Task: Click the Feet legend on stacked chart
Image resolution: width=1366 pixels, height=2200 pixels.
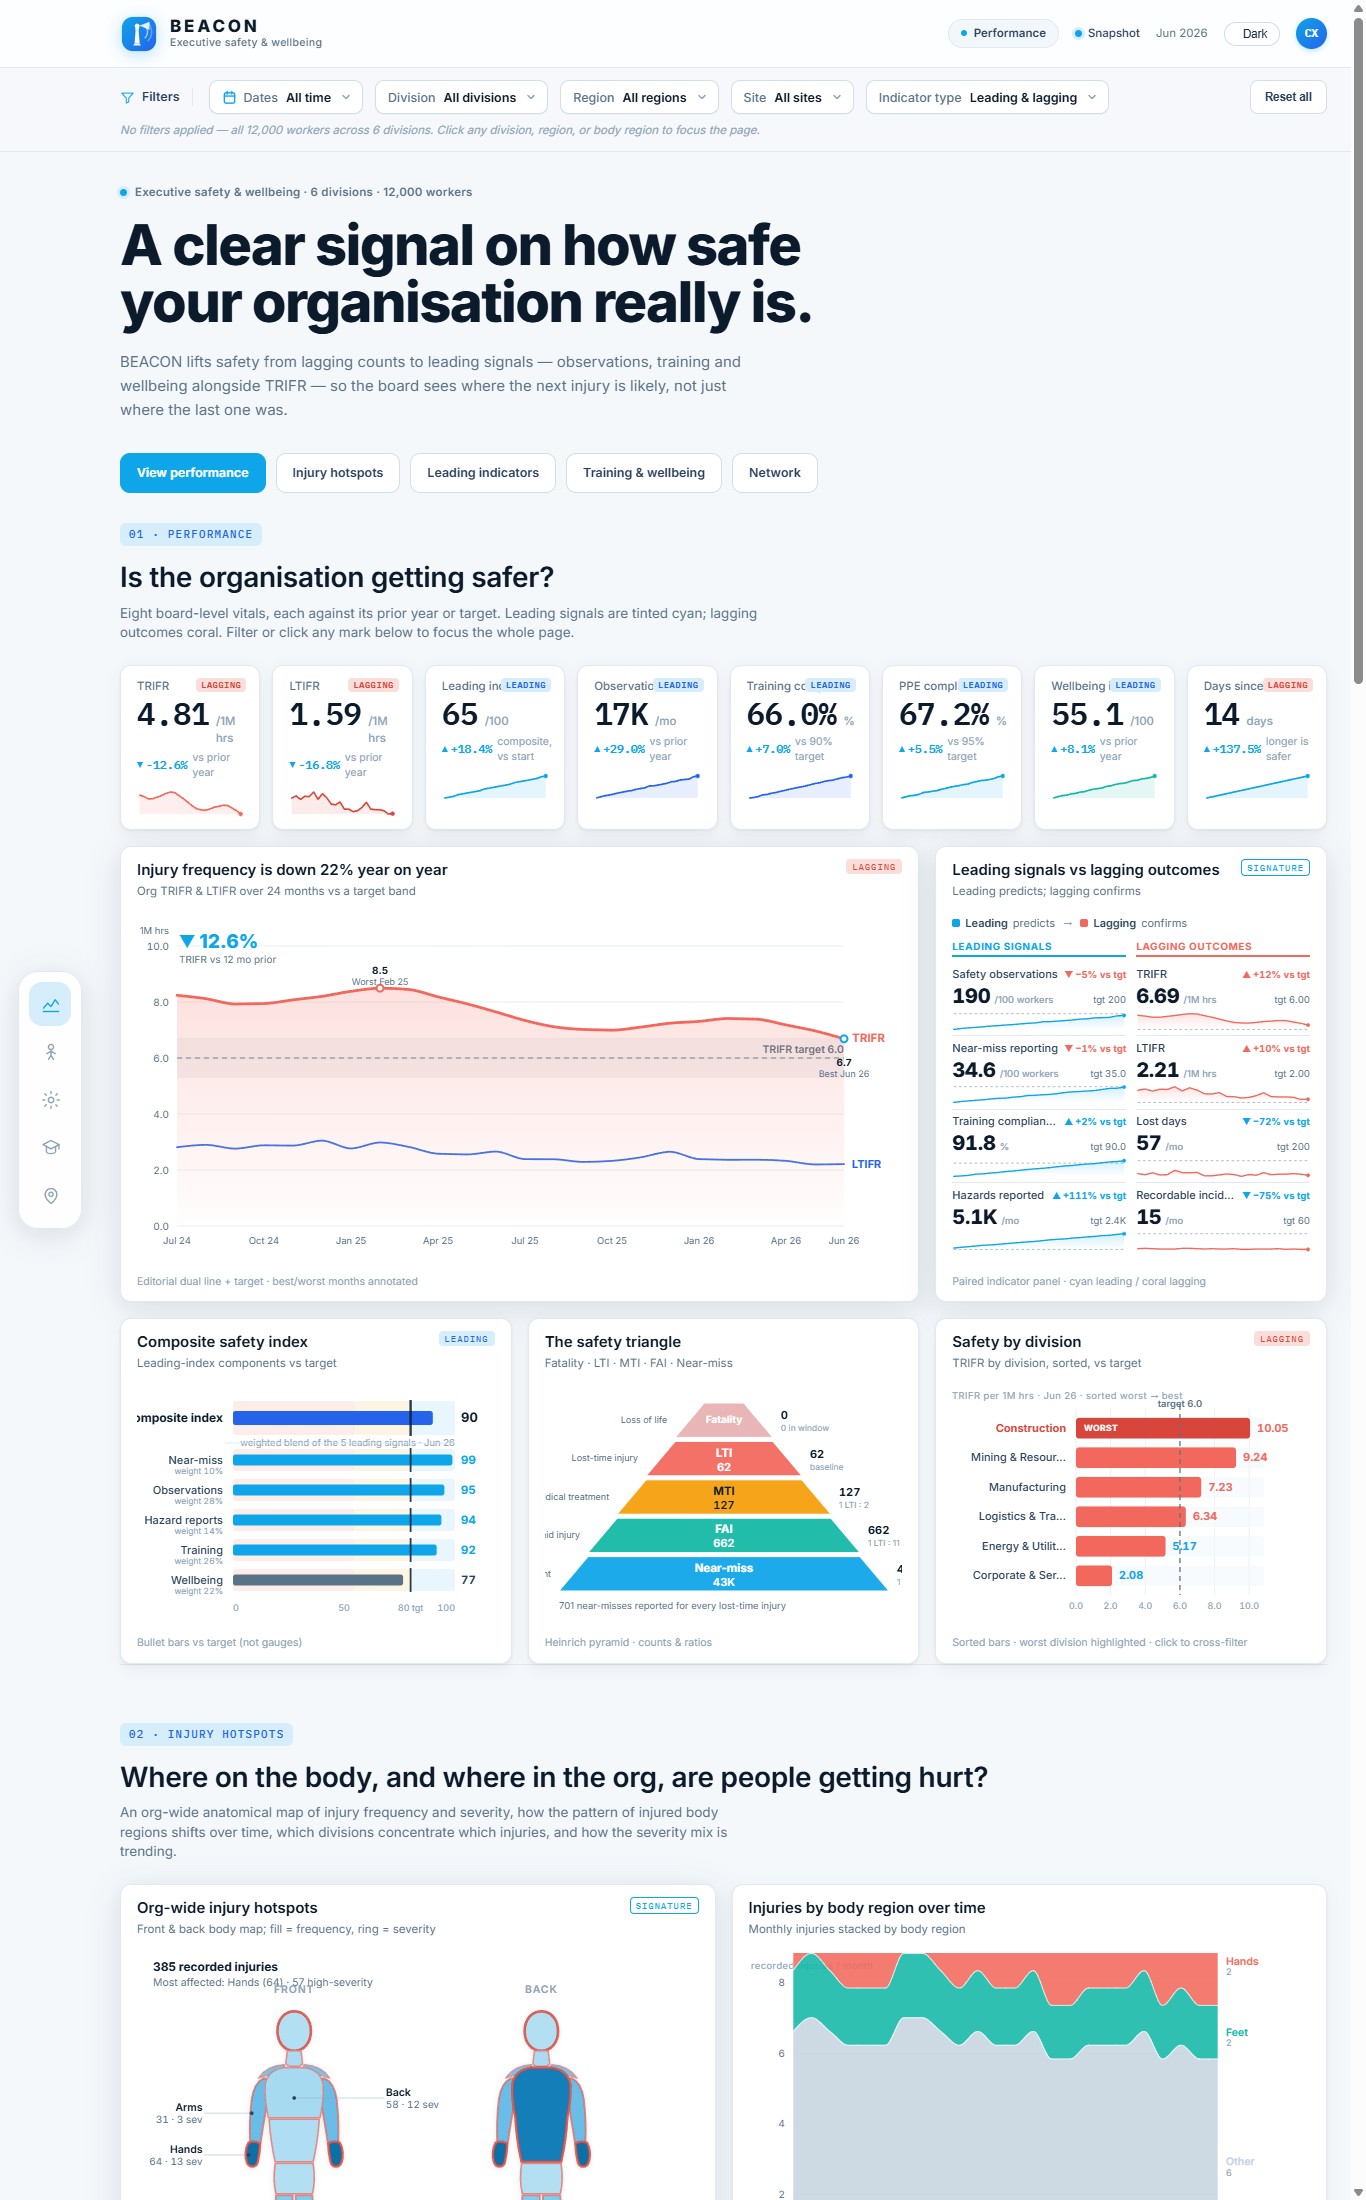Action: (1237, 2032)
